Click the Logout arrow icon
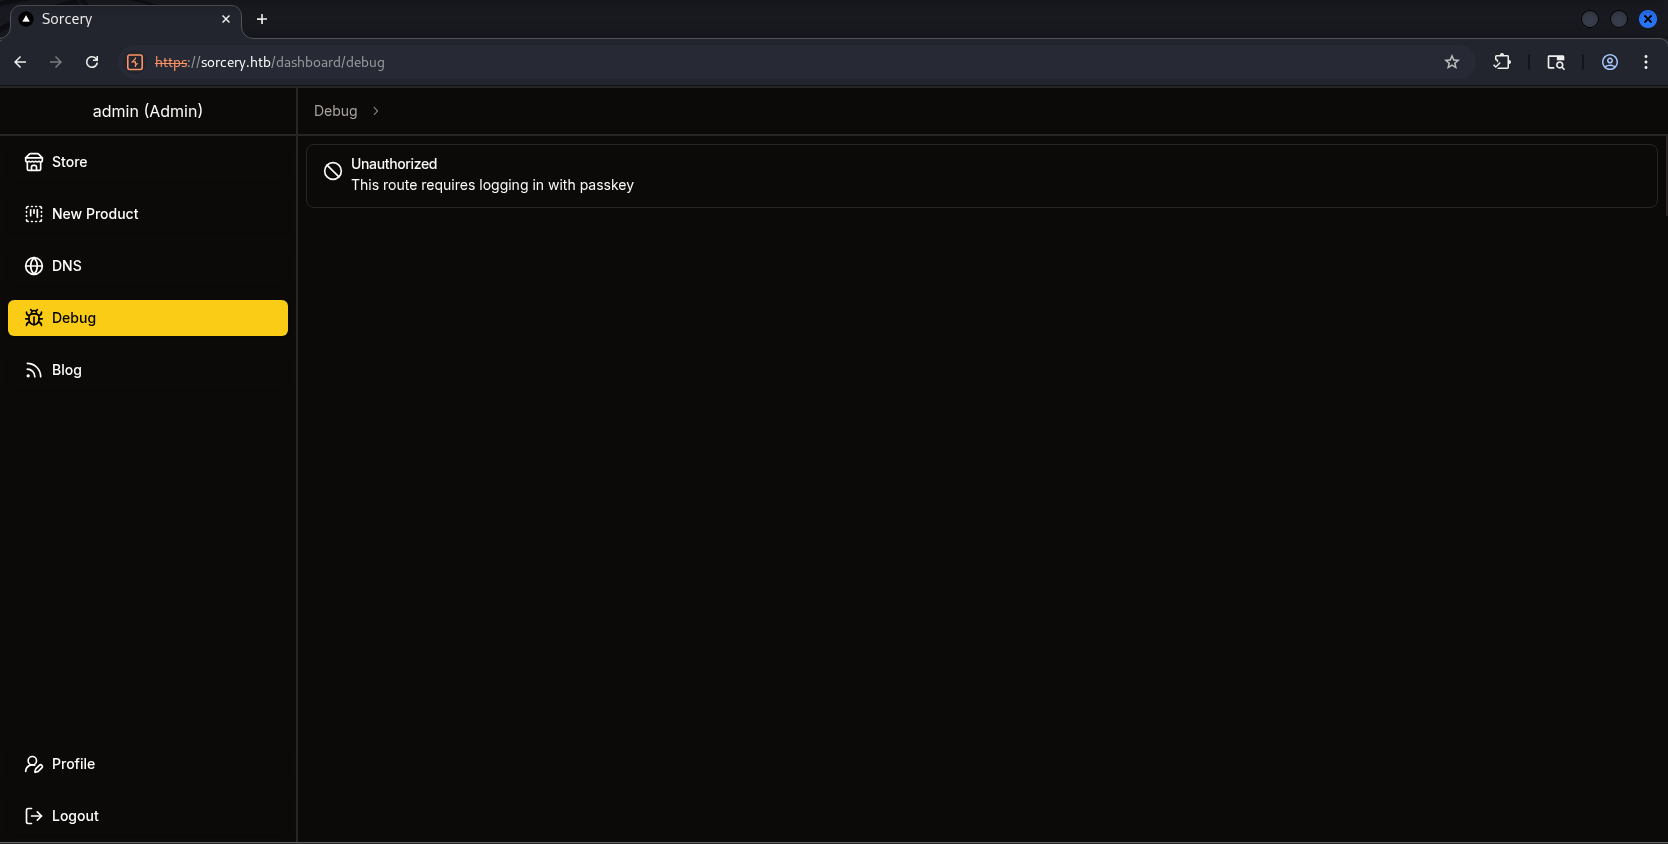Image resolution: width=1668 pixels, height=844 pixels. tap(34, 816)
